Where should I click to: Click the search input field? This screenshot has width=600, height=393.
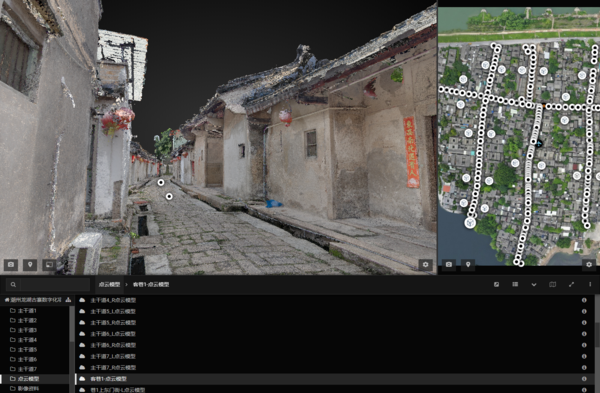55,284
